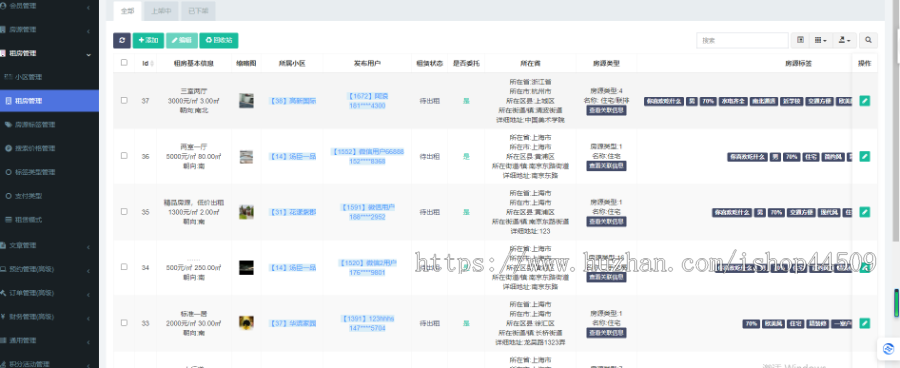Open the 【37】 community link in row 33
900x368 pixels.
click(x=292, y=323)
